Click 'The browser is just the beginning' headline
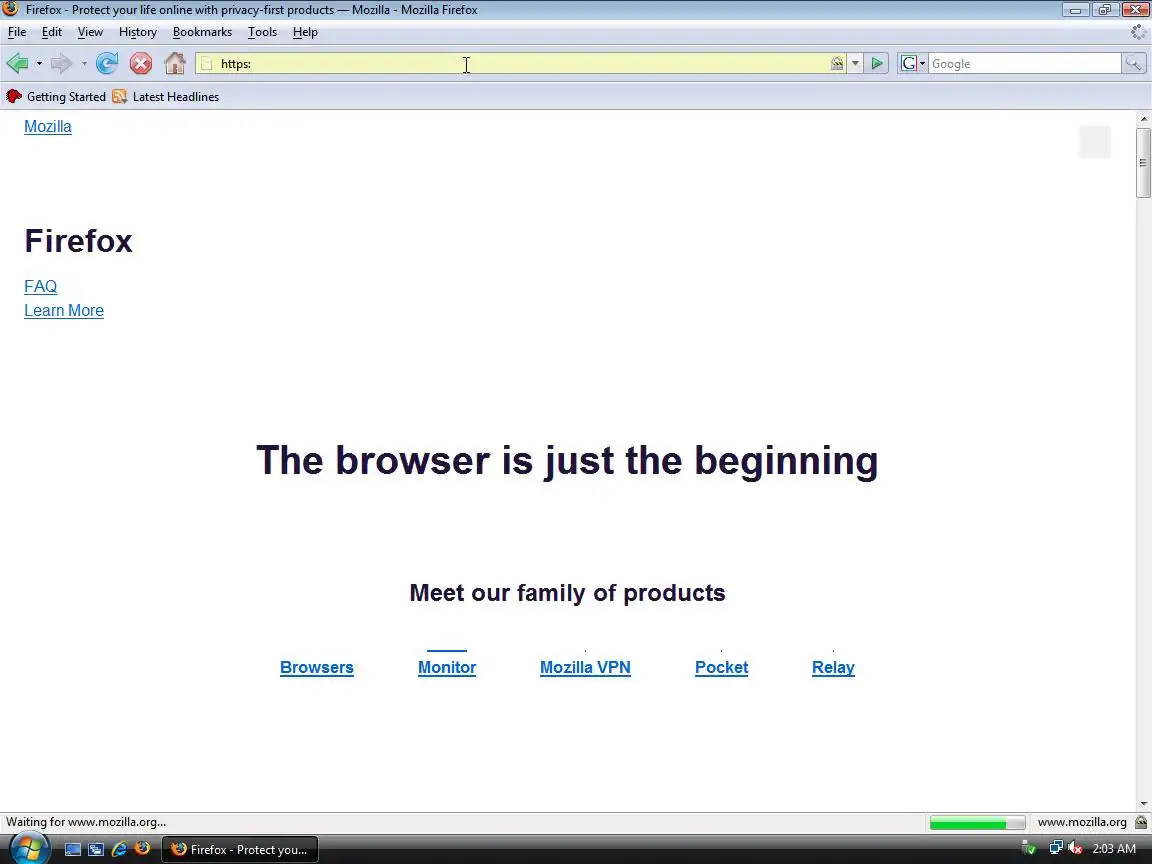This screenshot has height=864, width=1152. pos(567,461)
